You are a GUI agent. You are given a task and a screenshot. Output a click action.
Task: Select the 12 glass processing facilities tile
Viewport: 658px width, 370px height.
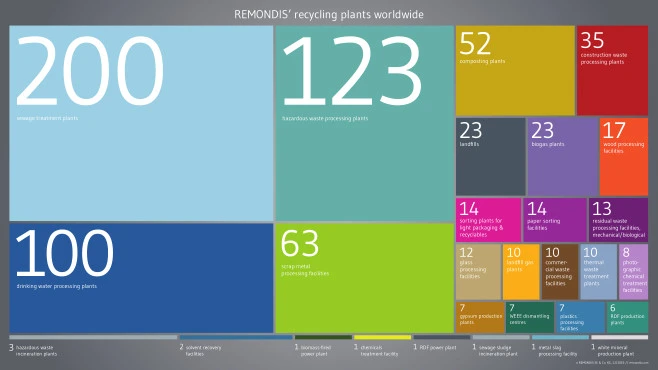tap(478, 272)
